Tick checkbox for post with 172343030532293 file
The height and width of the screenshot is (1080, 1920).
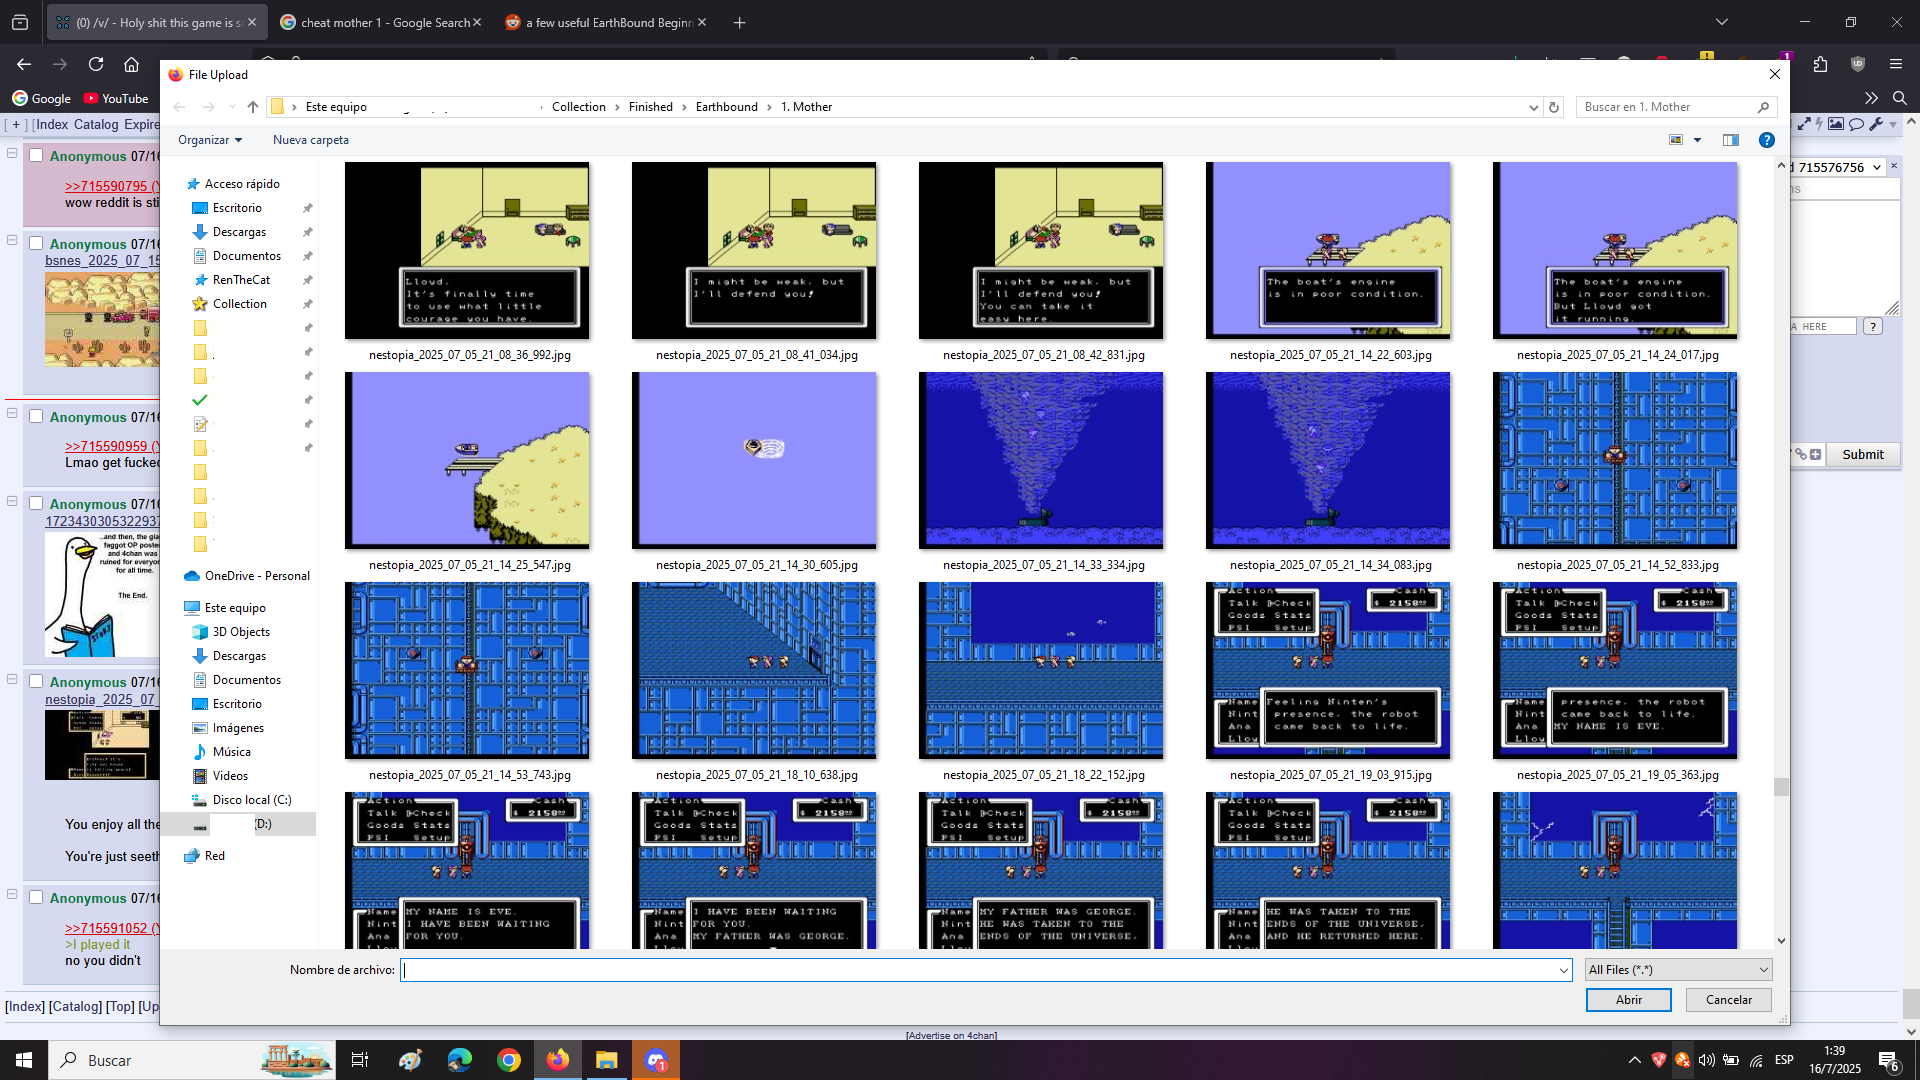[36, 503]
